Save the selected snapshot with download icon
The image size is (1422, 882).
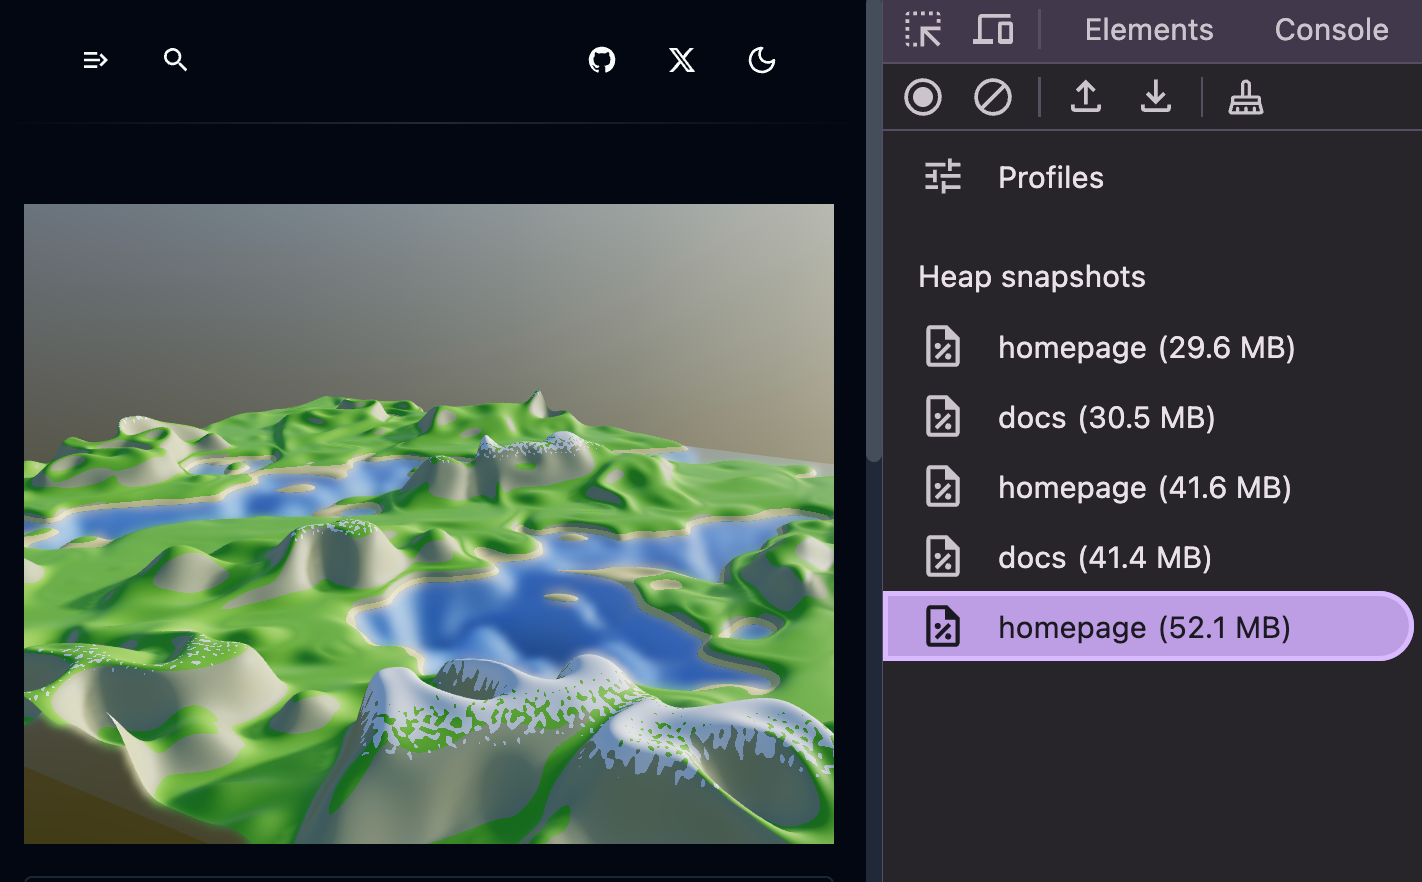coord(1156,97)
